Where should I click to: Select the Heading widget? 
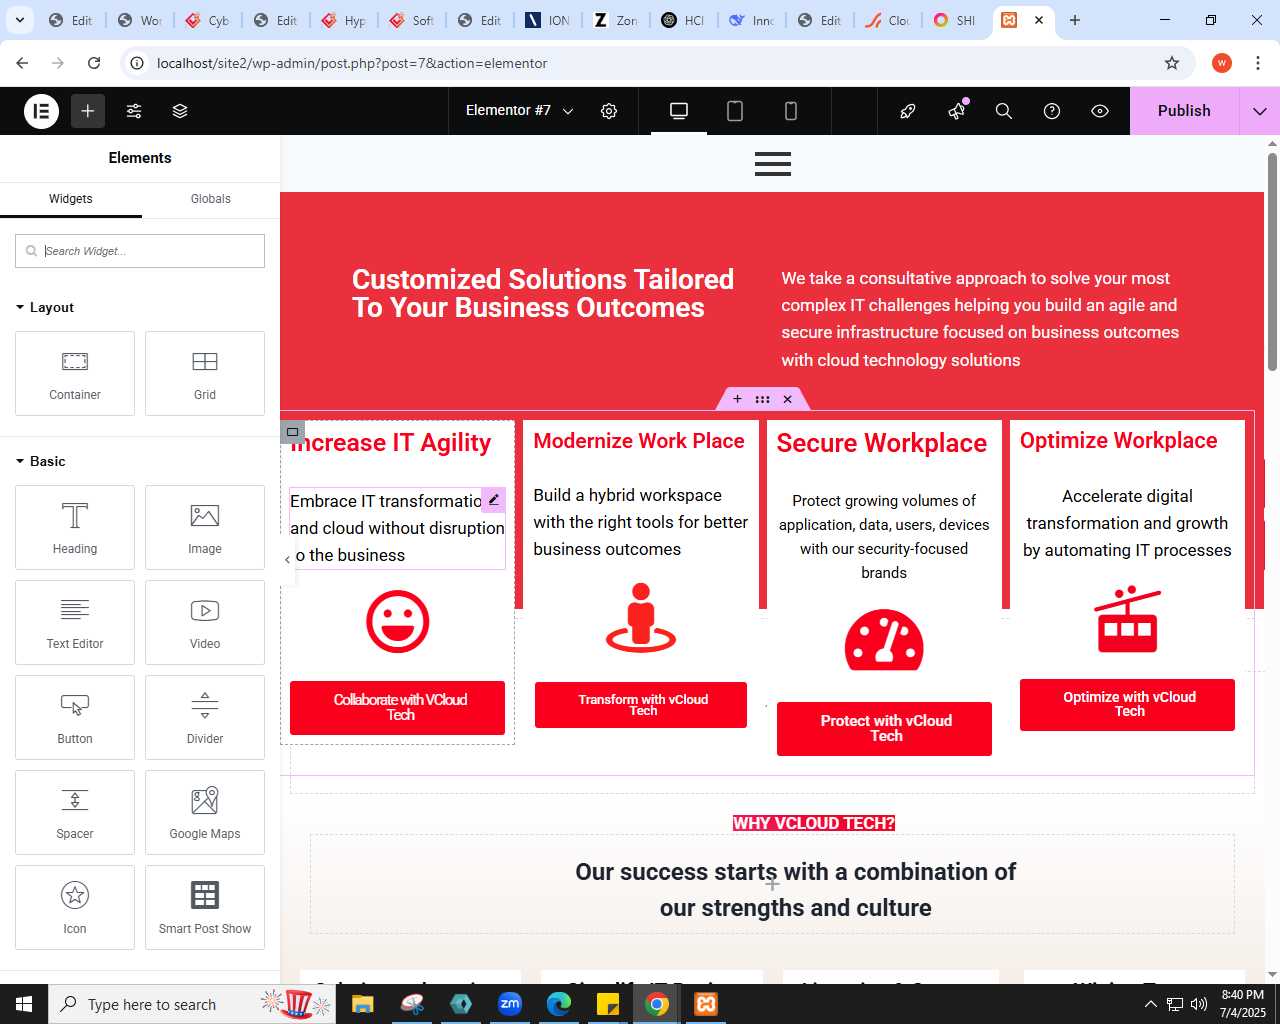(75, 527)
